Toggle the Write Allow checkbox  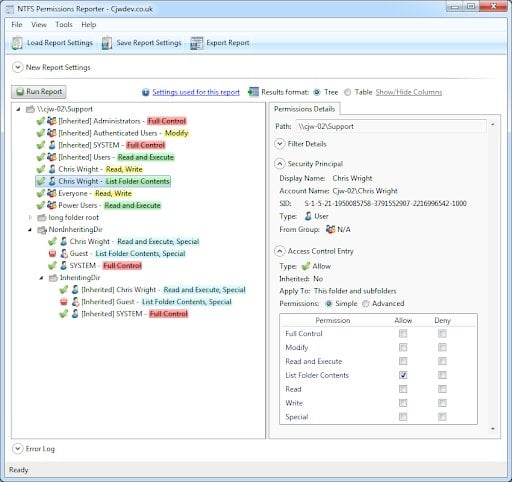click(x=403, y=403)
